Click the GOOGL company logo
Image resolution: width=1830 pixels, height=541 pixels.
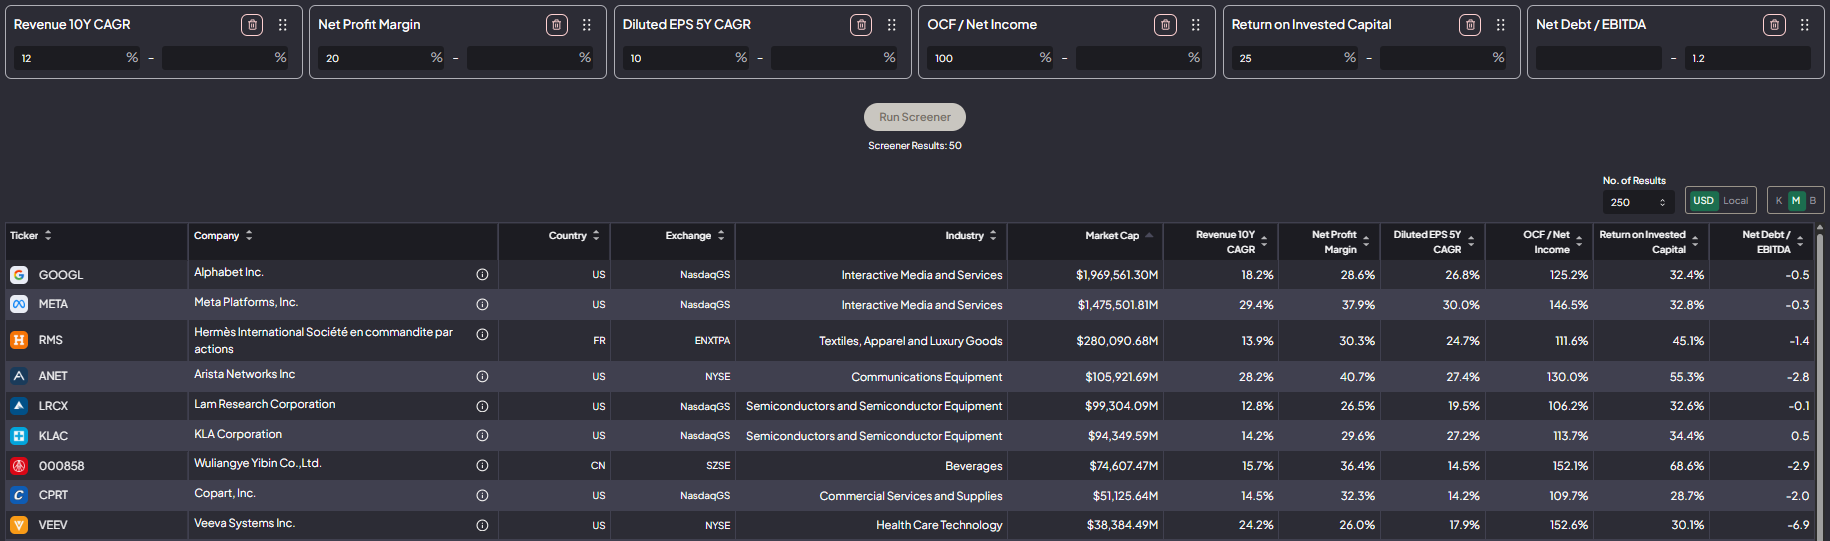click(19, 274)
